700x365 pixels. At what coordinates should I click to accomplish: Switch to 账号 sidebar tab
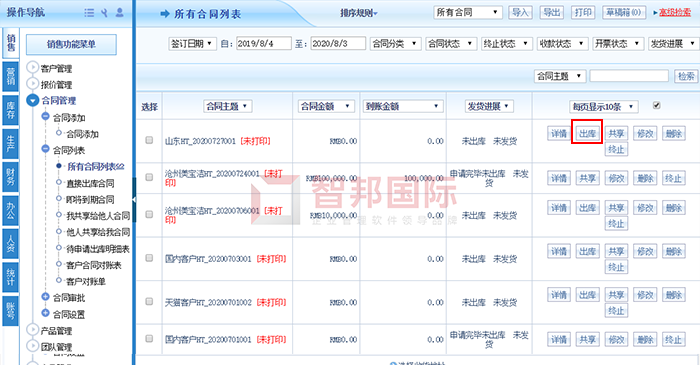click(11, 311)
